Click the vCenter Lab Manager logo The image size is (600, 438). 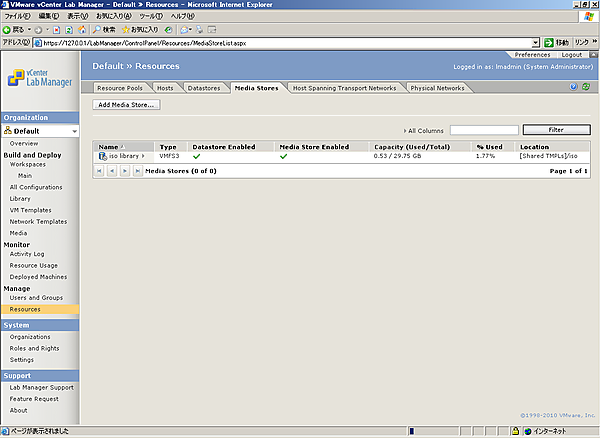tap(40, 78)
